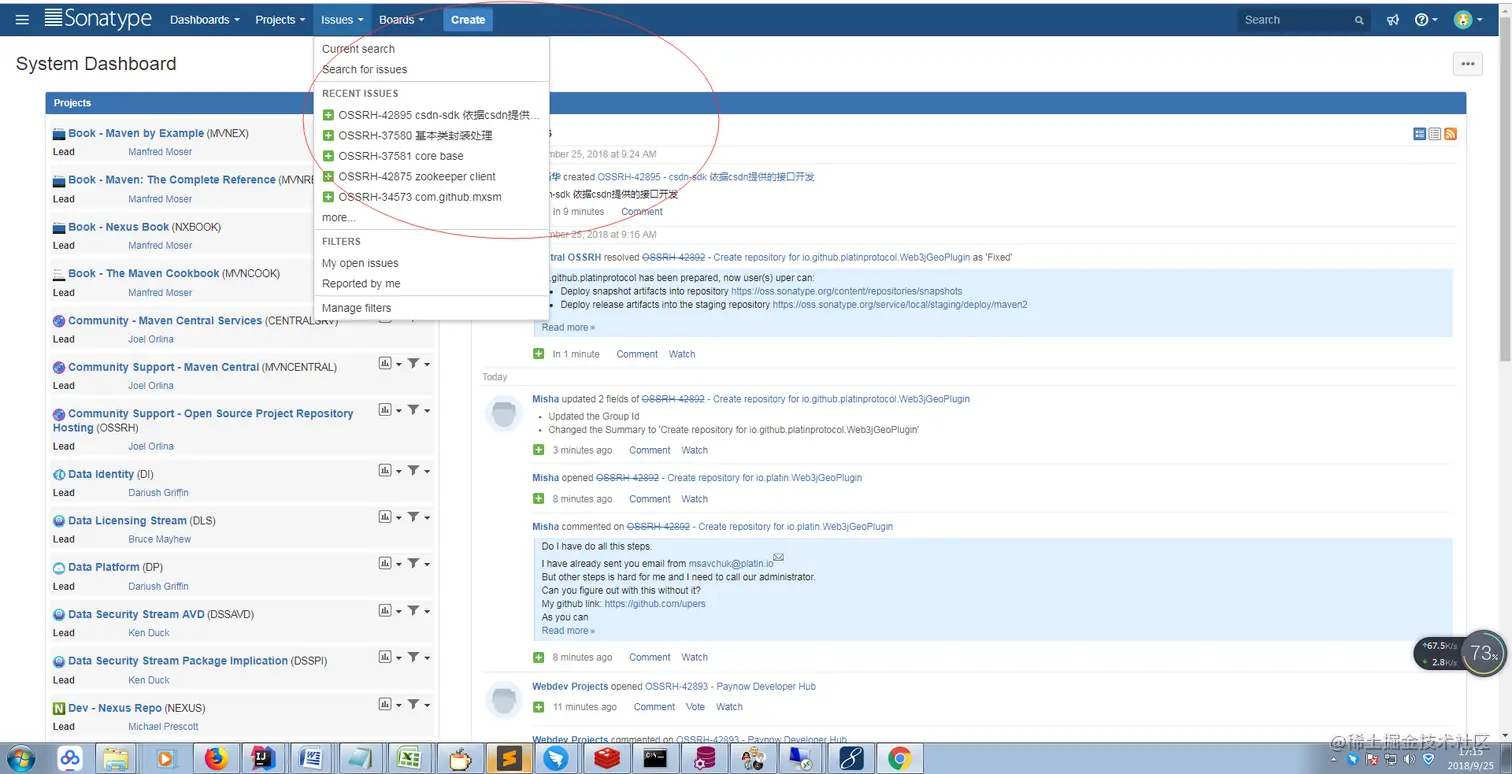Open the Projects dropdown menu
The height and width of the screenshot is (774, 1512).
point(280,20)
